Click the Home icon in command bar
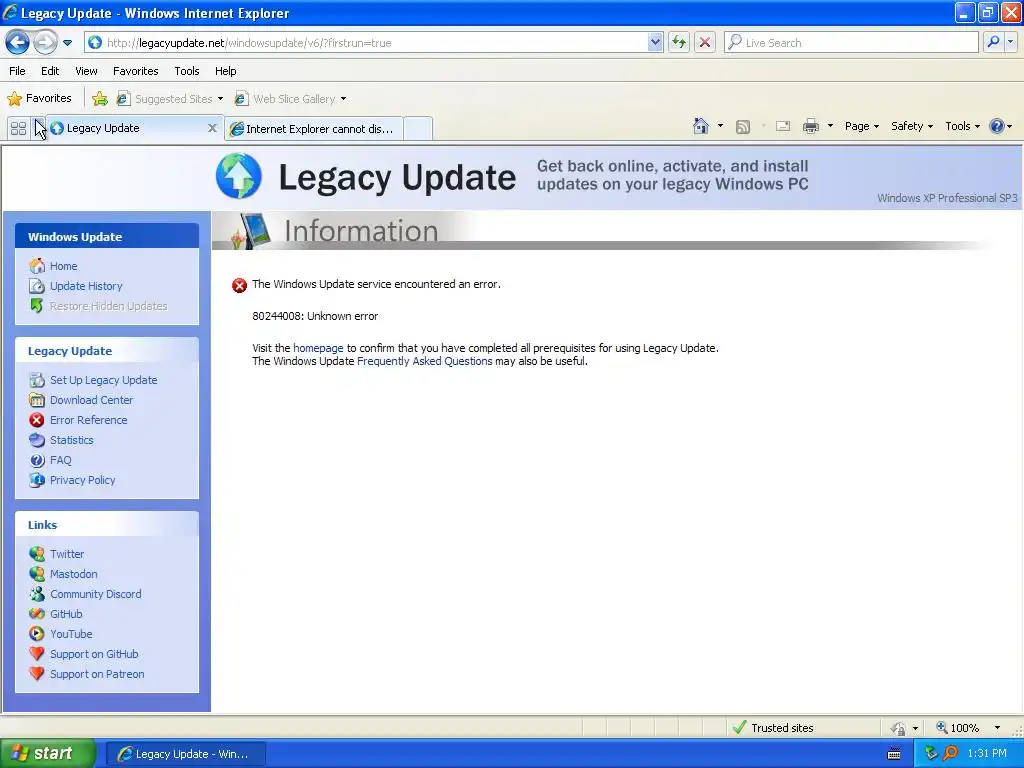1024x768 pixels. (x=701, y=126)
